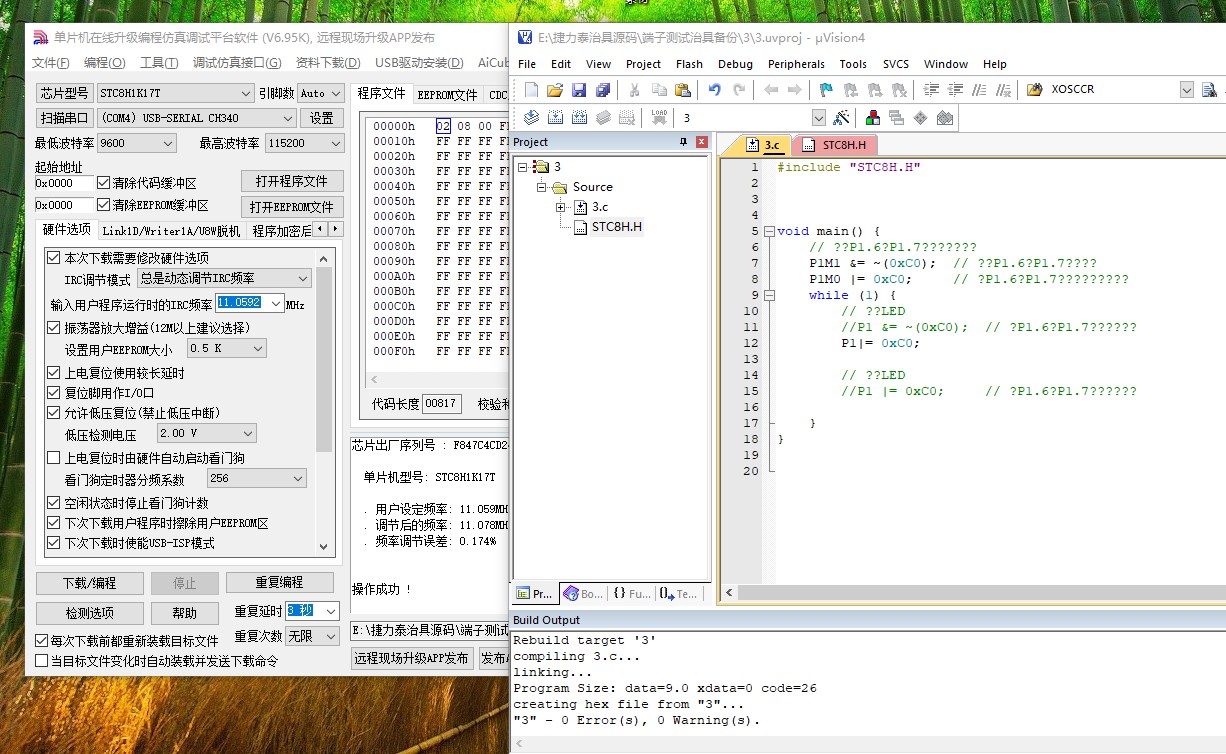The width and height of the screenshot is (1226, 754).
Task: Expand the 3.c node in the project tree
Action: click(561, 207)
